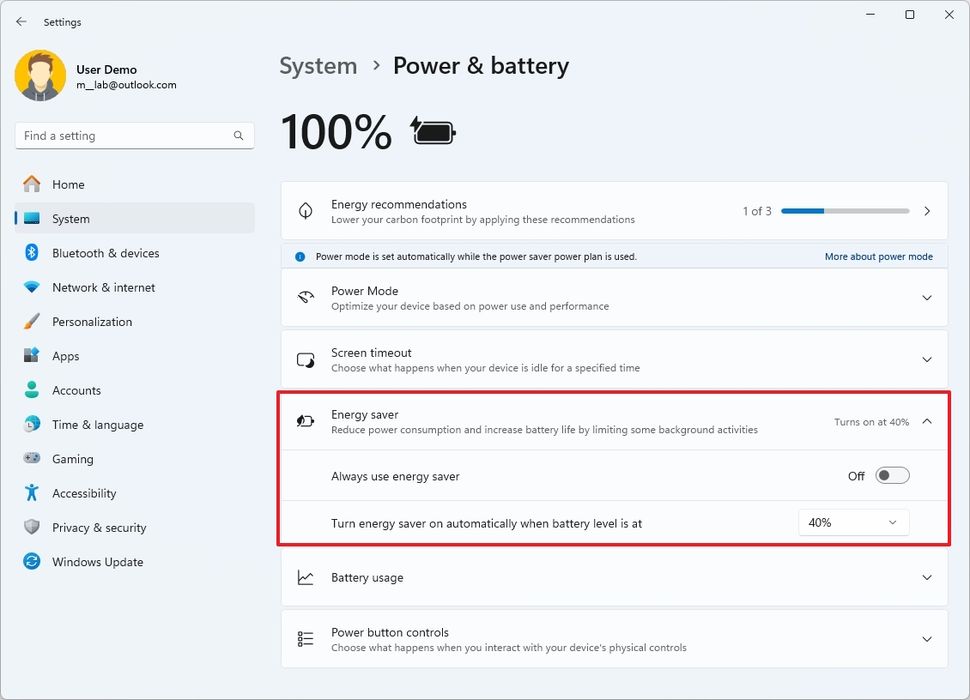This screenshot has width=970, height=700.
Task: Expand the Power Mode section
Action: coord(926,297)
